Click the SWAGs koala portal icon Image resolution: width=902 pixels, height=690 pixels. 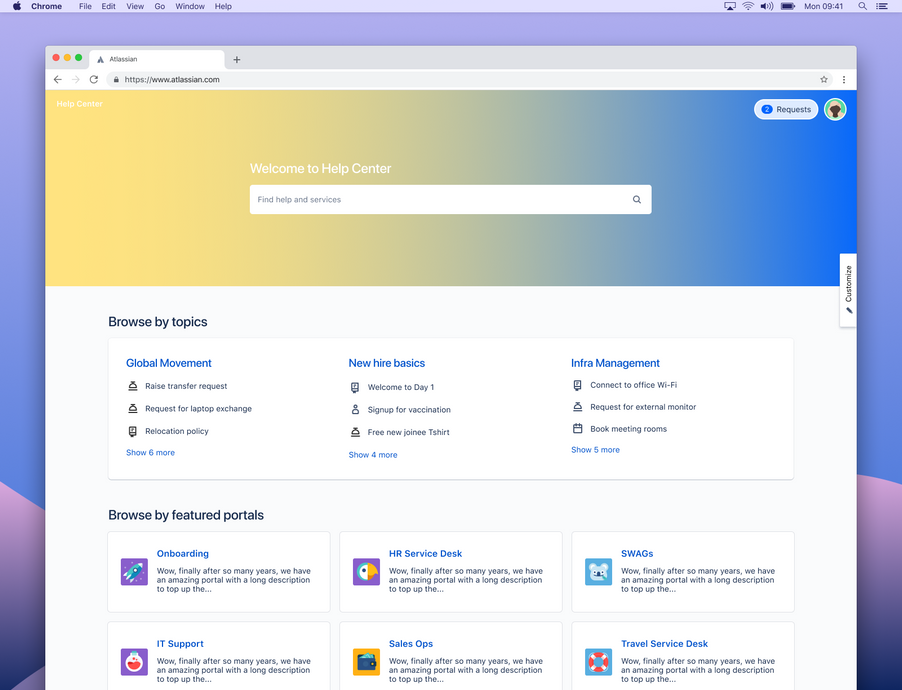pos(598,572)
